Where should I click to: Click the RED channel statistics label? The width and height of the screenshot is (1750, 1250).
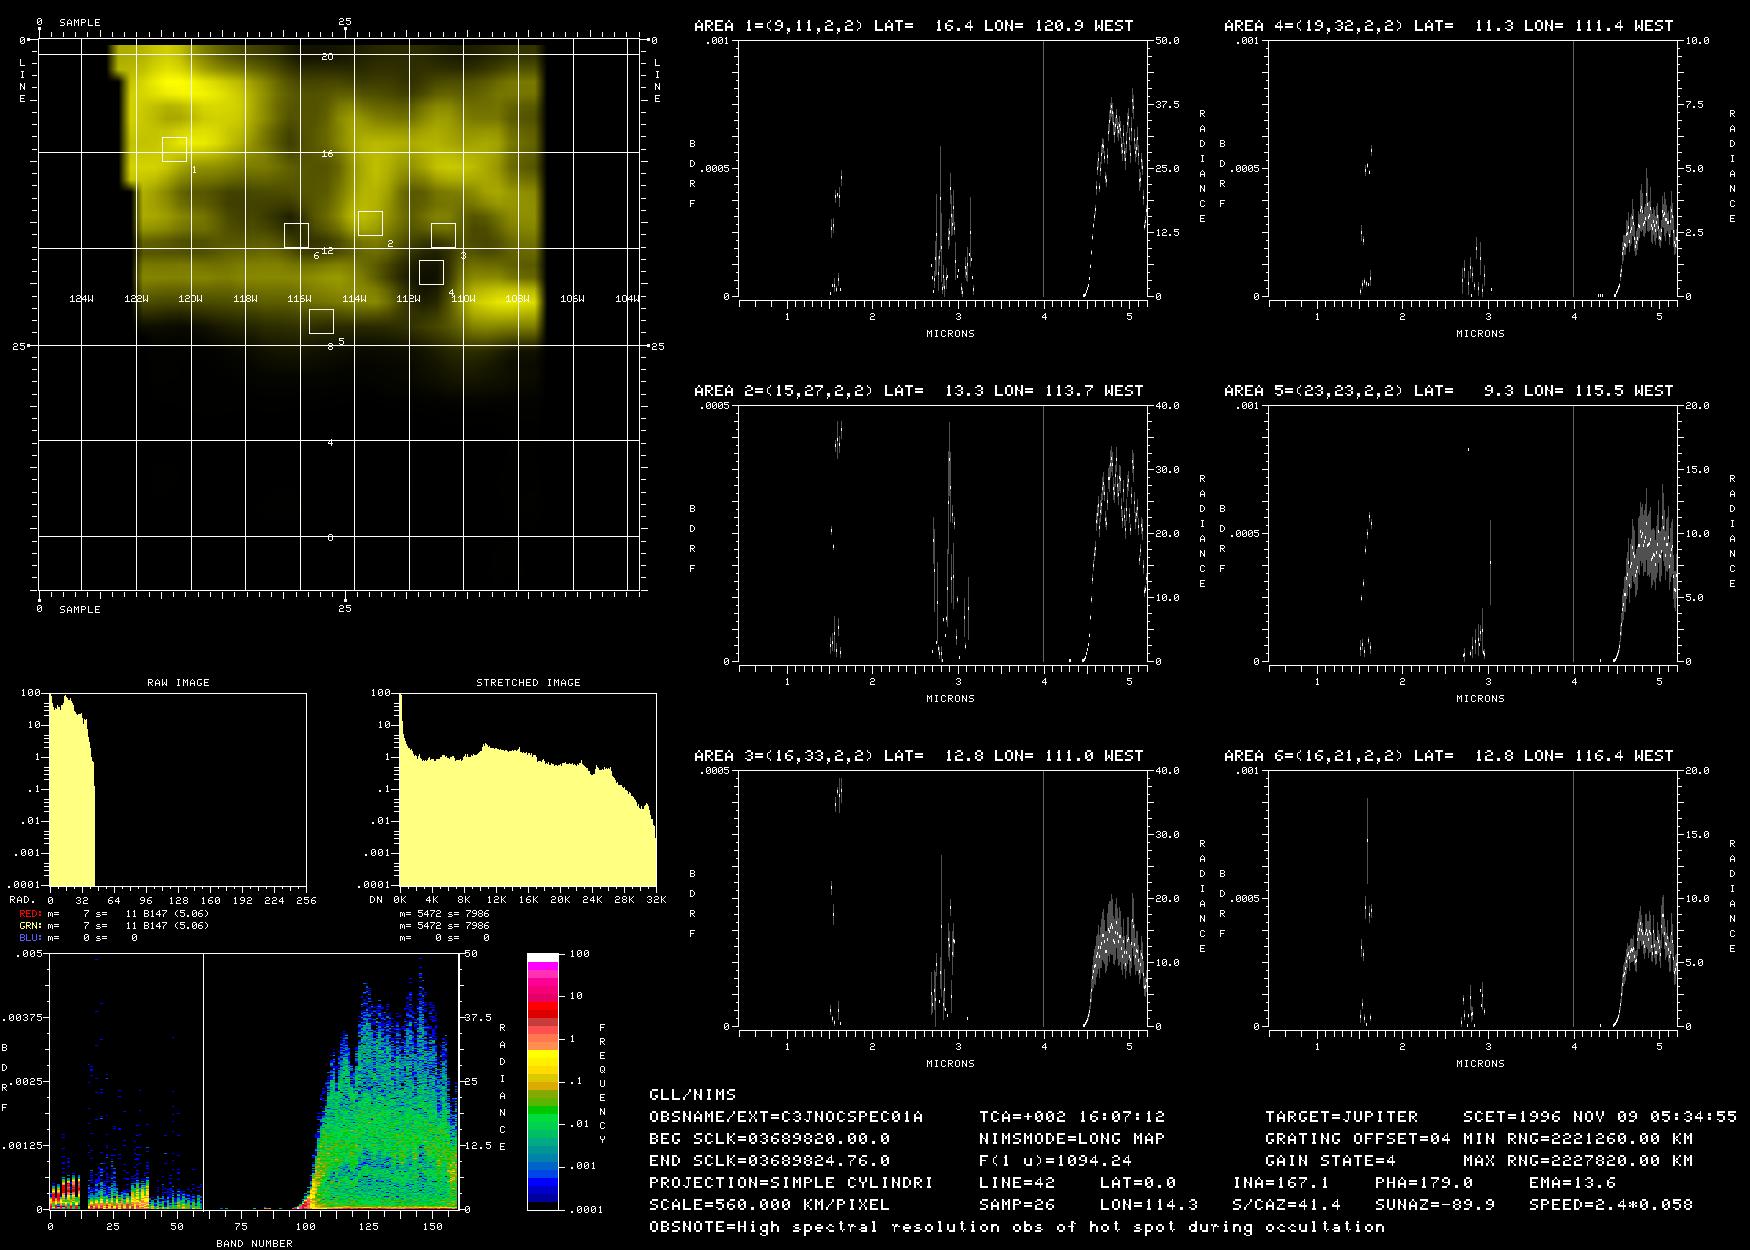pos(32,914)
